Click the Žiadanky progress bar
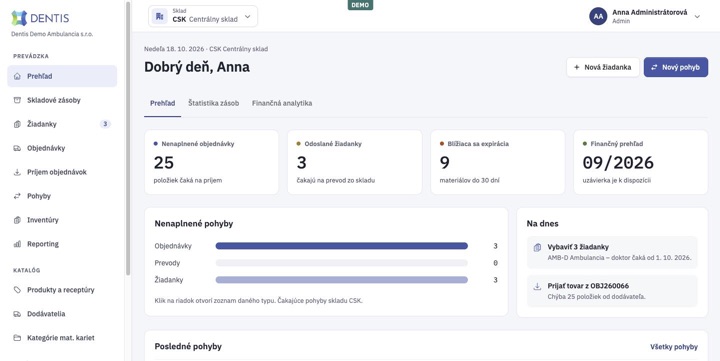 click(x=342, y=280)
